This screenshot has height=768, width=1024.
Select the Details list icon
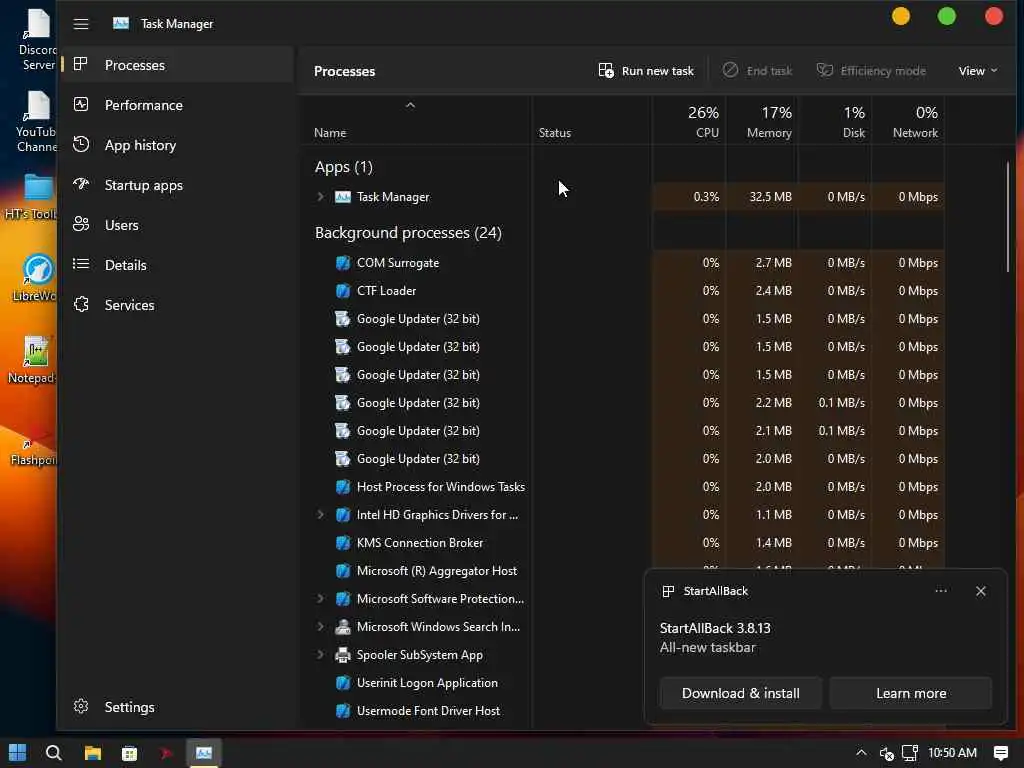point(81,264)
